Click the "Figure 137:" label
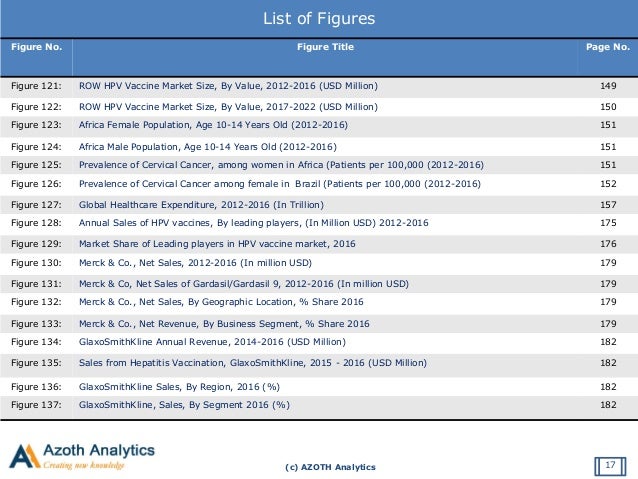 [x=36, y=405]
